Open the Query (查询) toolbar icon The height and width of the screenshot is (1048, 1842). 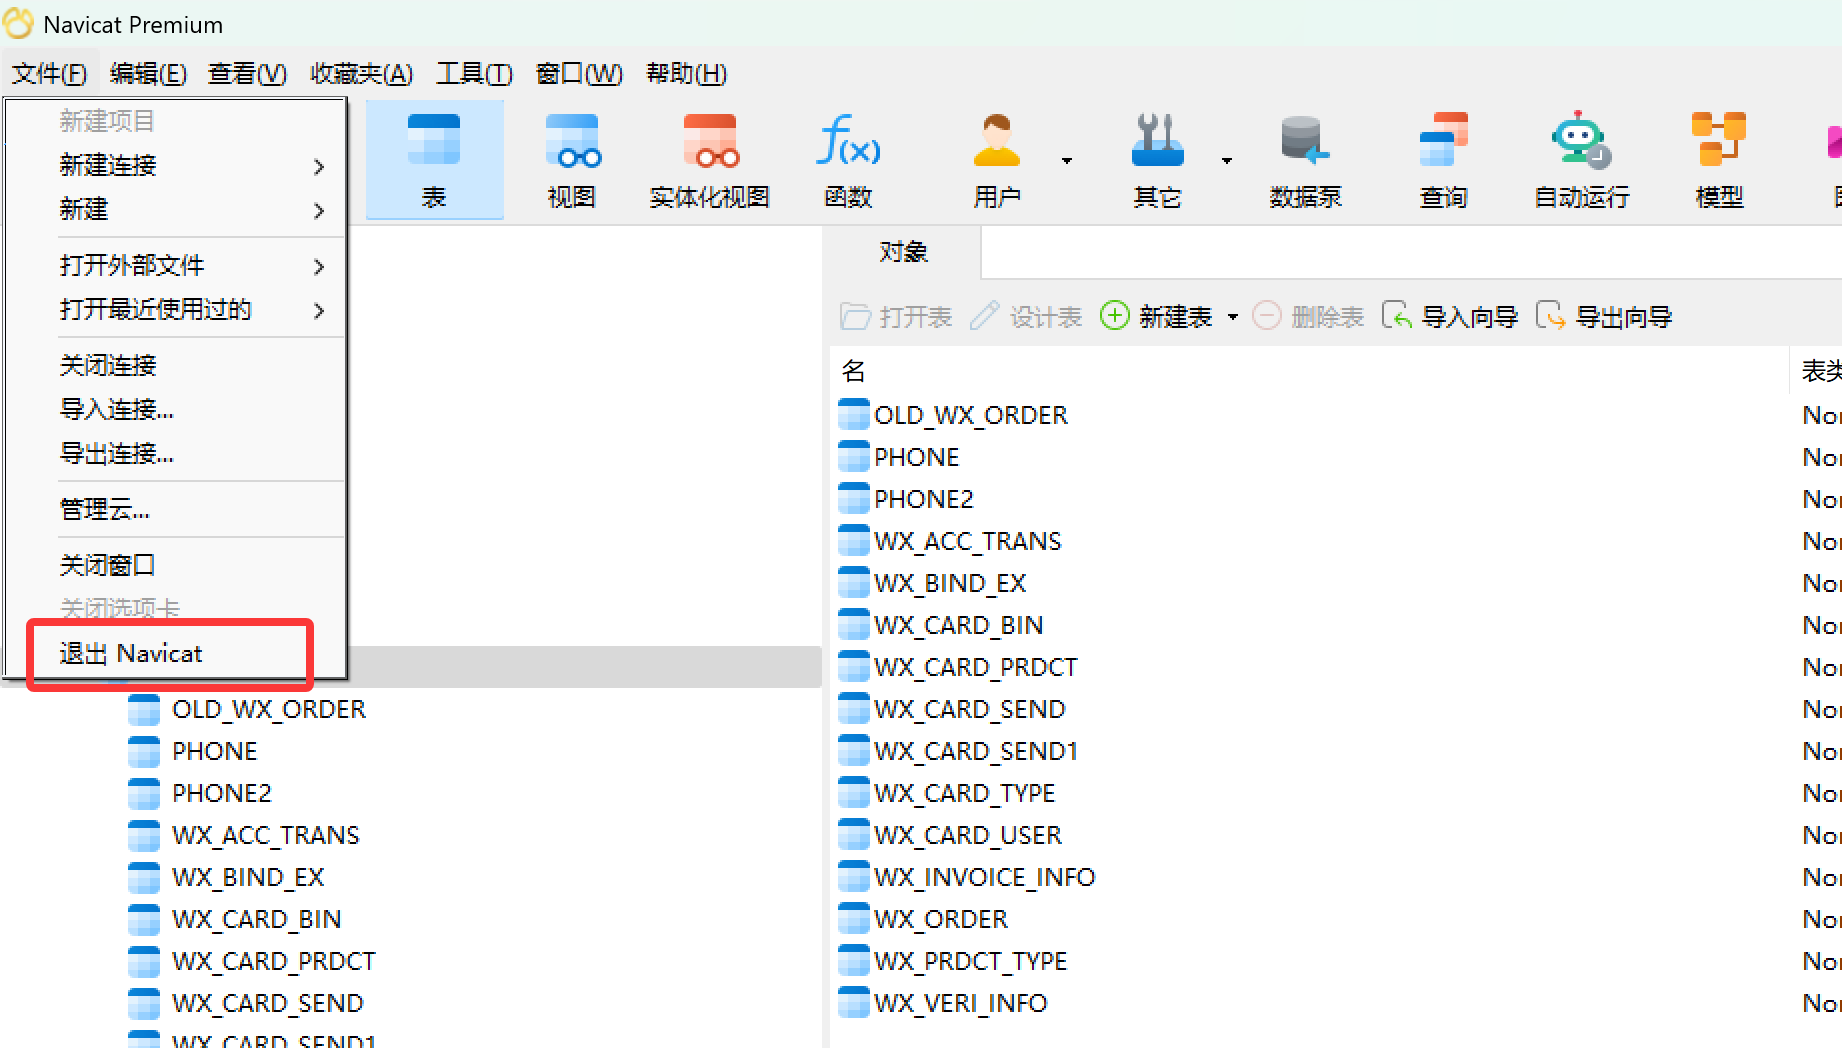1443,160
